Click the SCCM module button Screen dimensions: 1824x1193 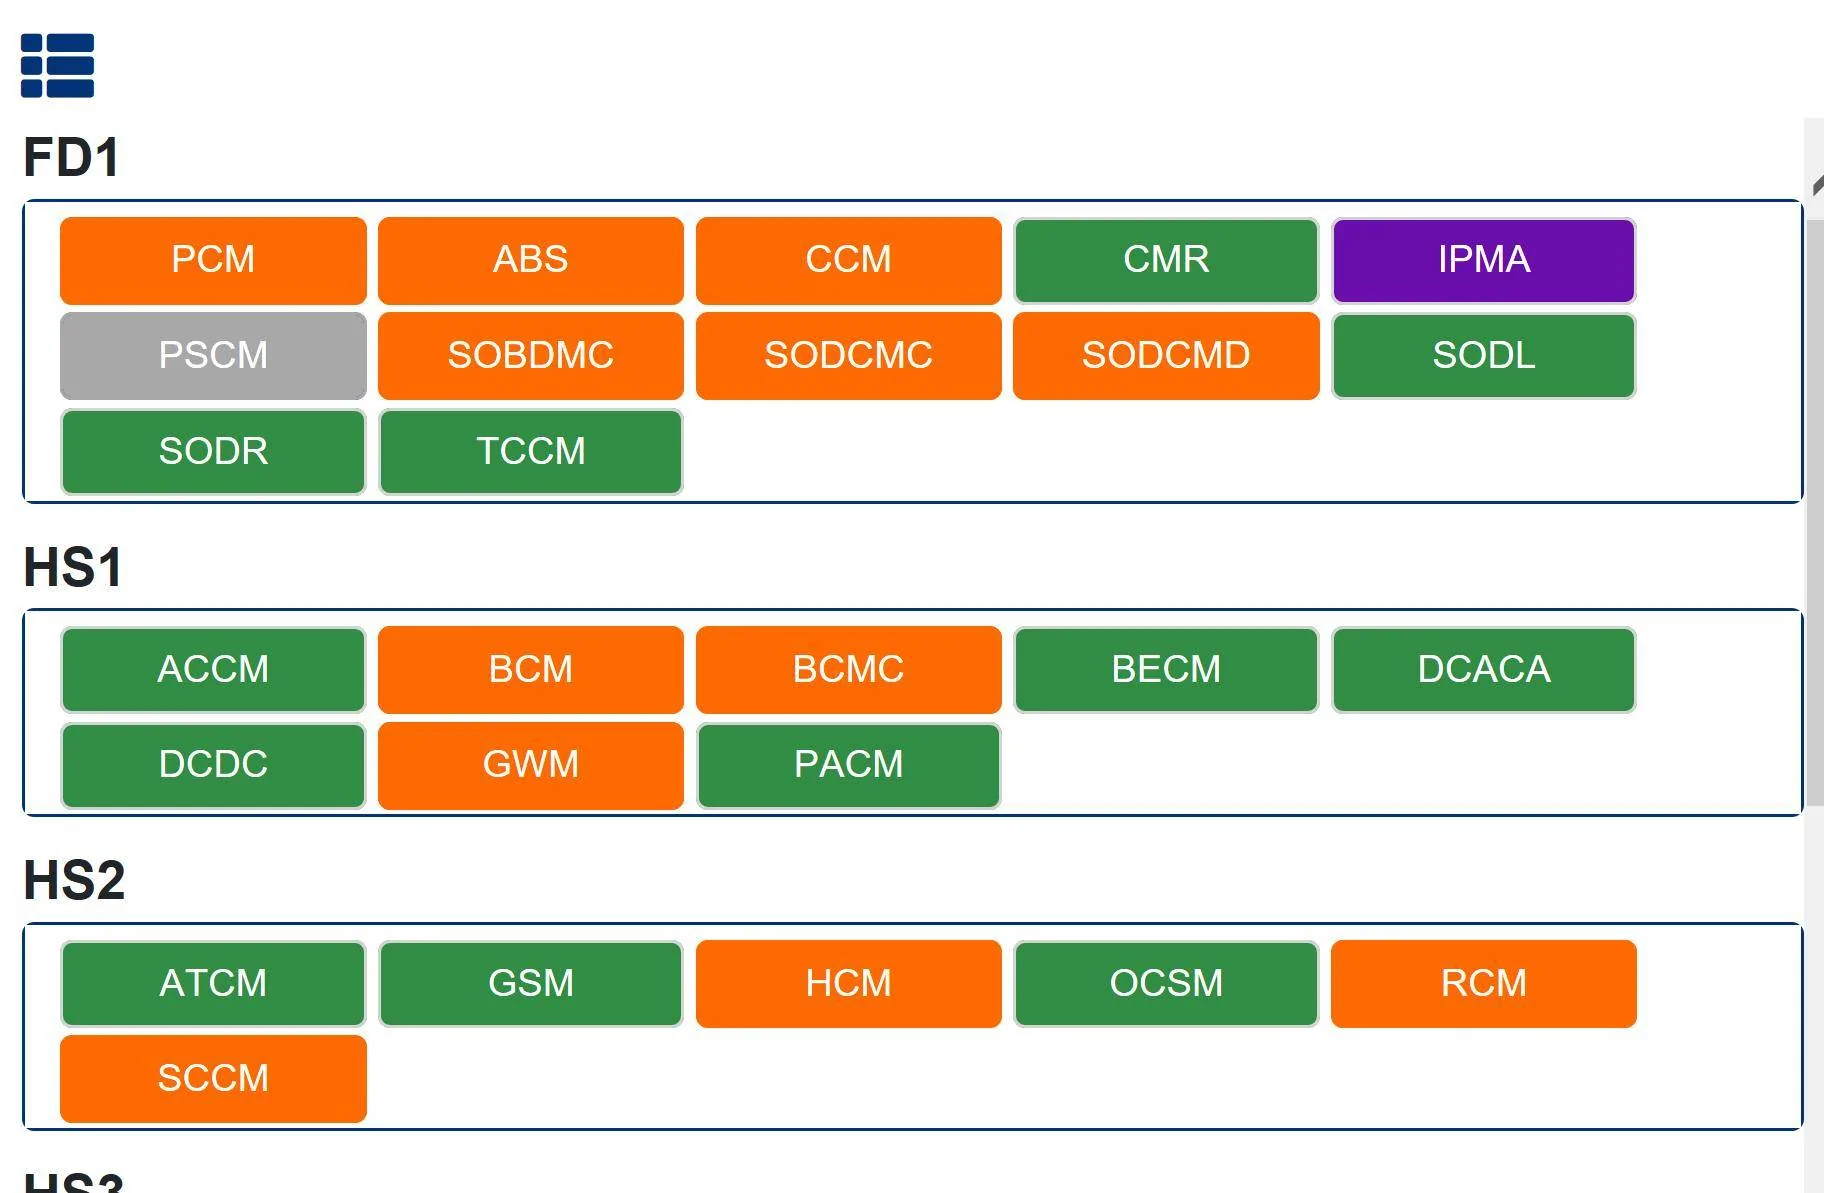click(x=213, y=1078)
